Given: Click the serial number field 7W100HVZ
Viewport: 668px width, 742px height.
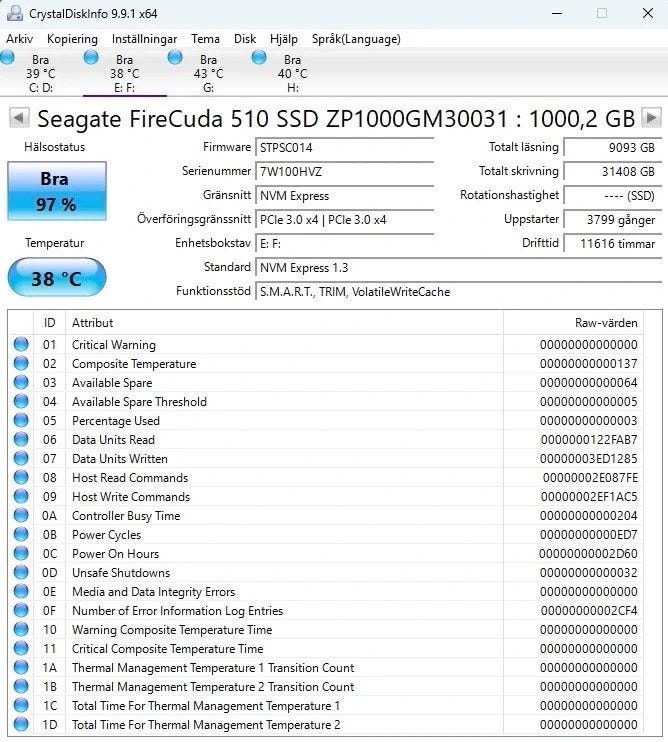Looking at the screenshot, I should [x=344, y=171].
